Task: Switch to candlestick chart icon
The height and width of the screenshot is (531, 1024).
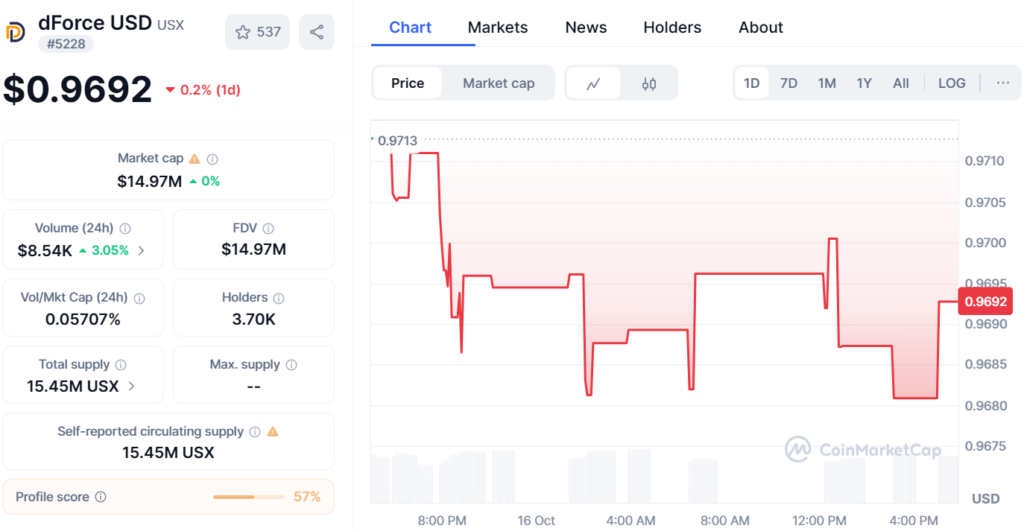Action: pos(649,83)
